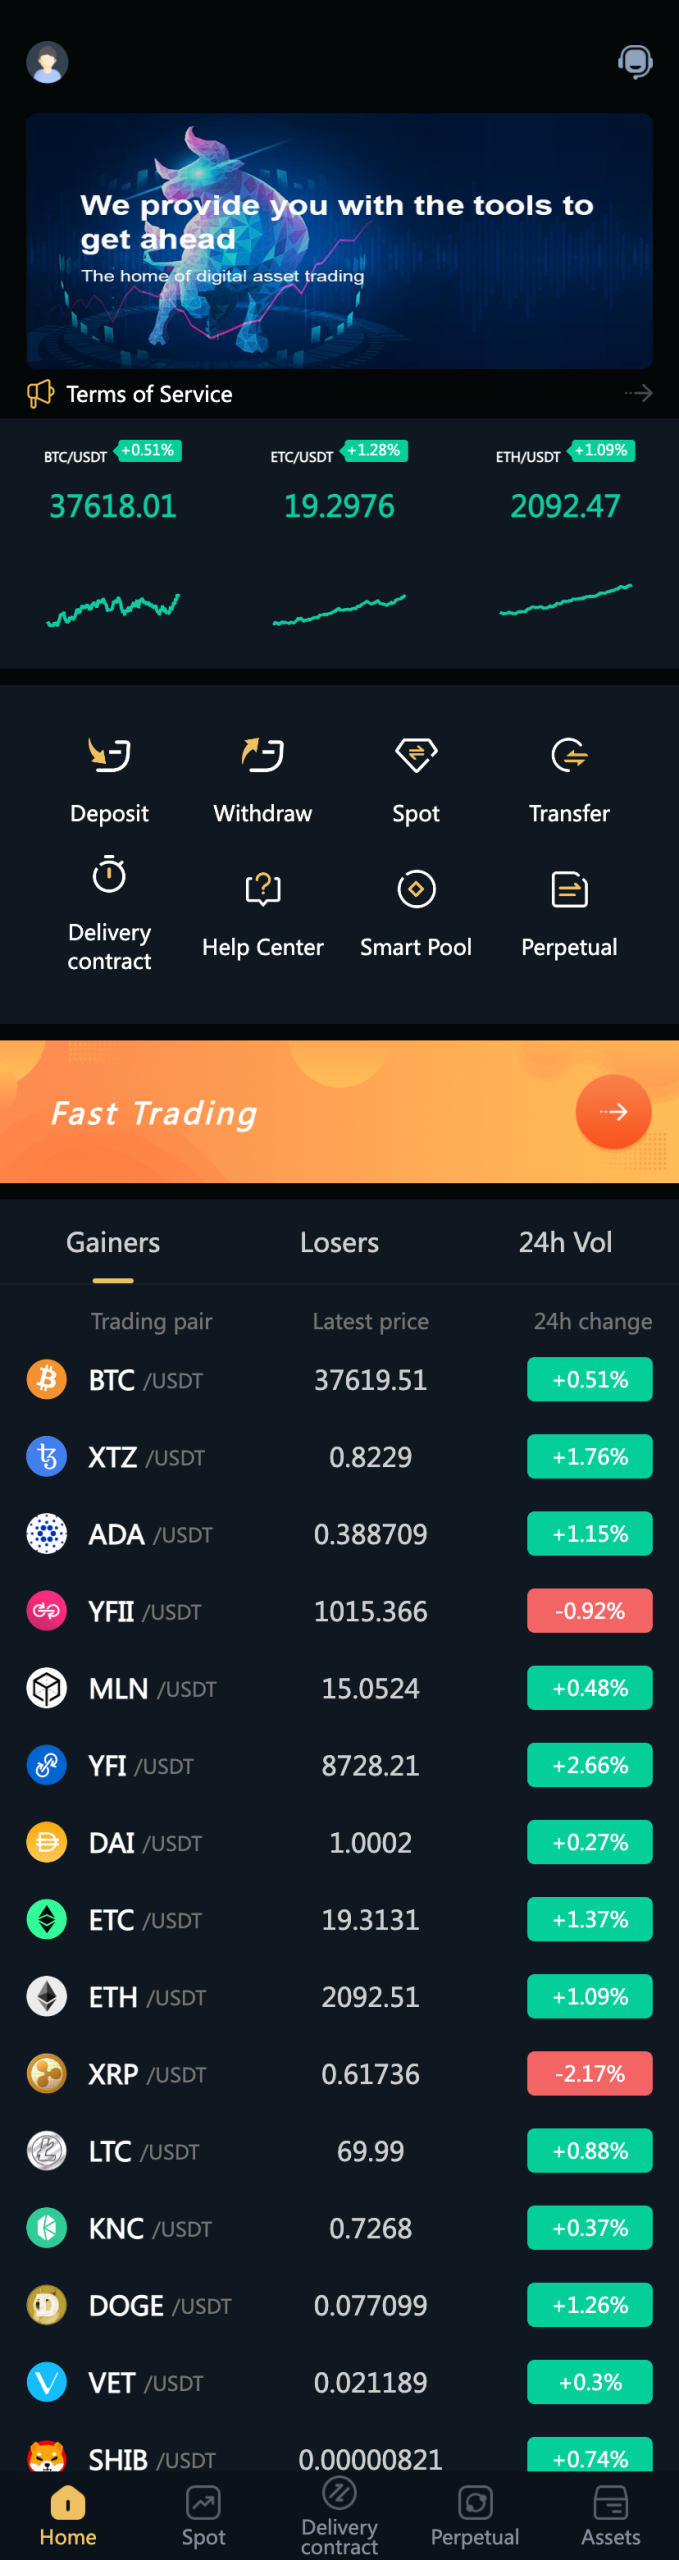The image size is (679, 2560).
Task: Select the XRP/USDT trading pair row
Action: [339, 2074]
